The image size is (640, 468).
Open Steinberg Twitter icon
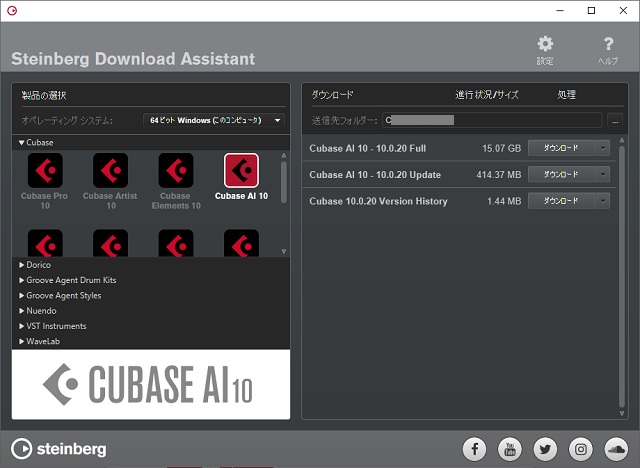[x=545, y=449]
